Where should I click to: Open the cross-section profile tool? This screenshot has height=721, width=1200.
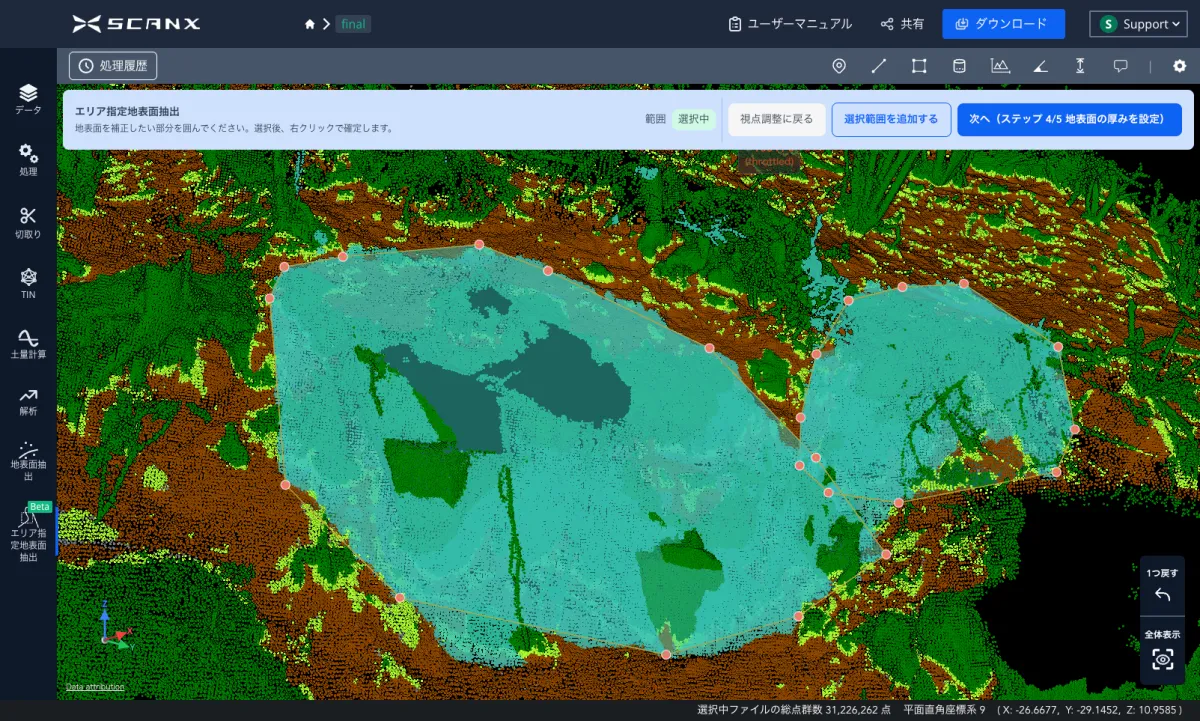tap(999, 66)
